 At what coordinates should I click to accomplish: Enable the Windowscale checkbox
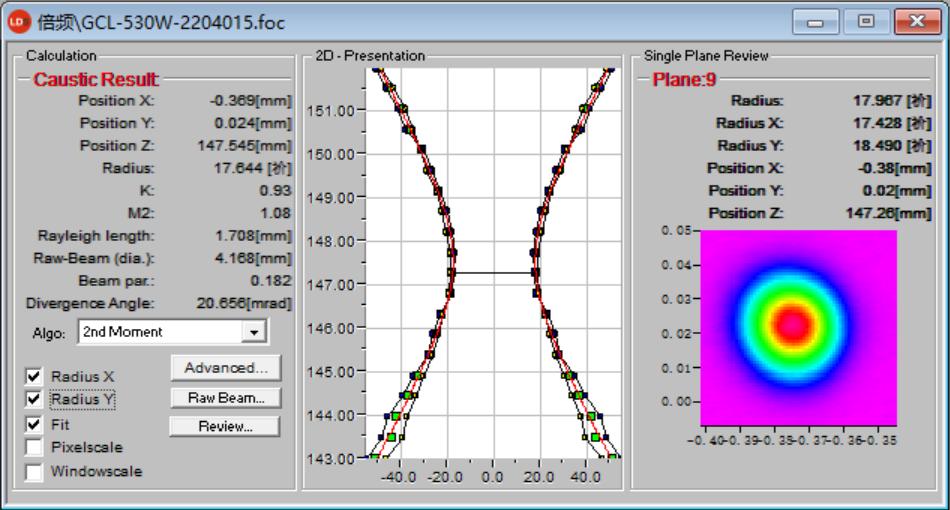click(x=35, y=472)
